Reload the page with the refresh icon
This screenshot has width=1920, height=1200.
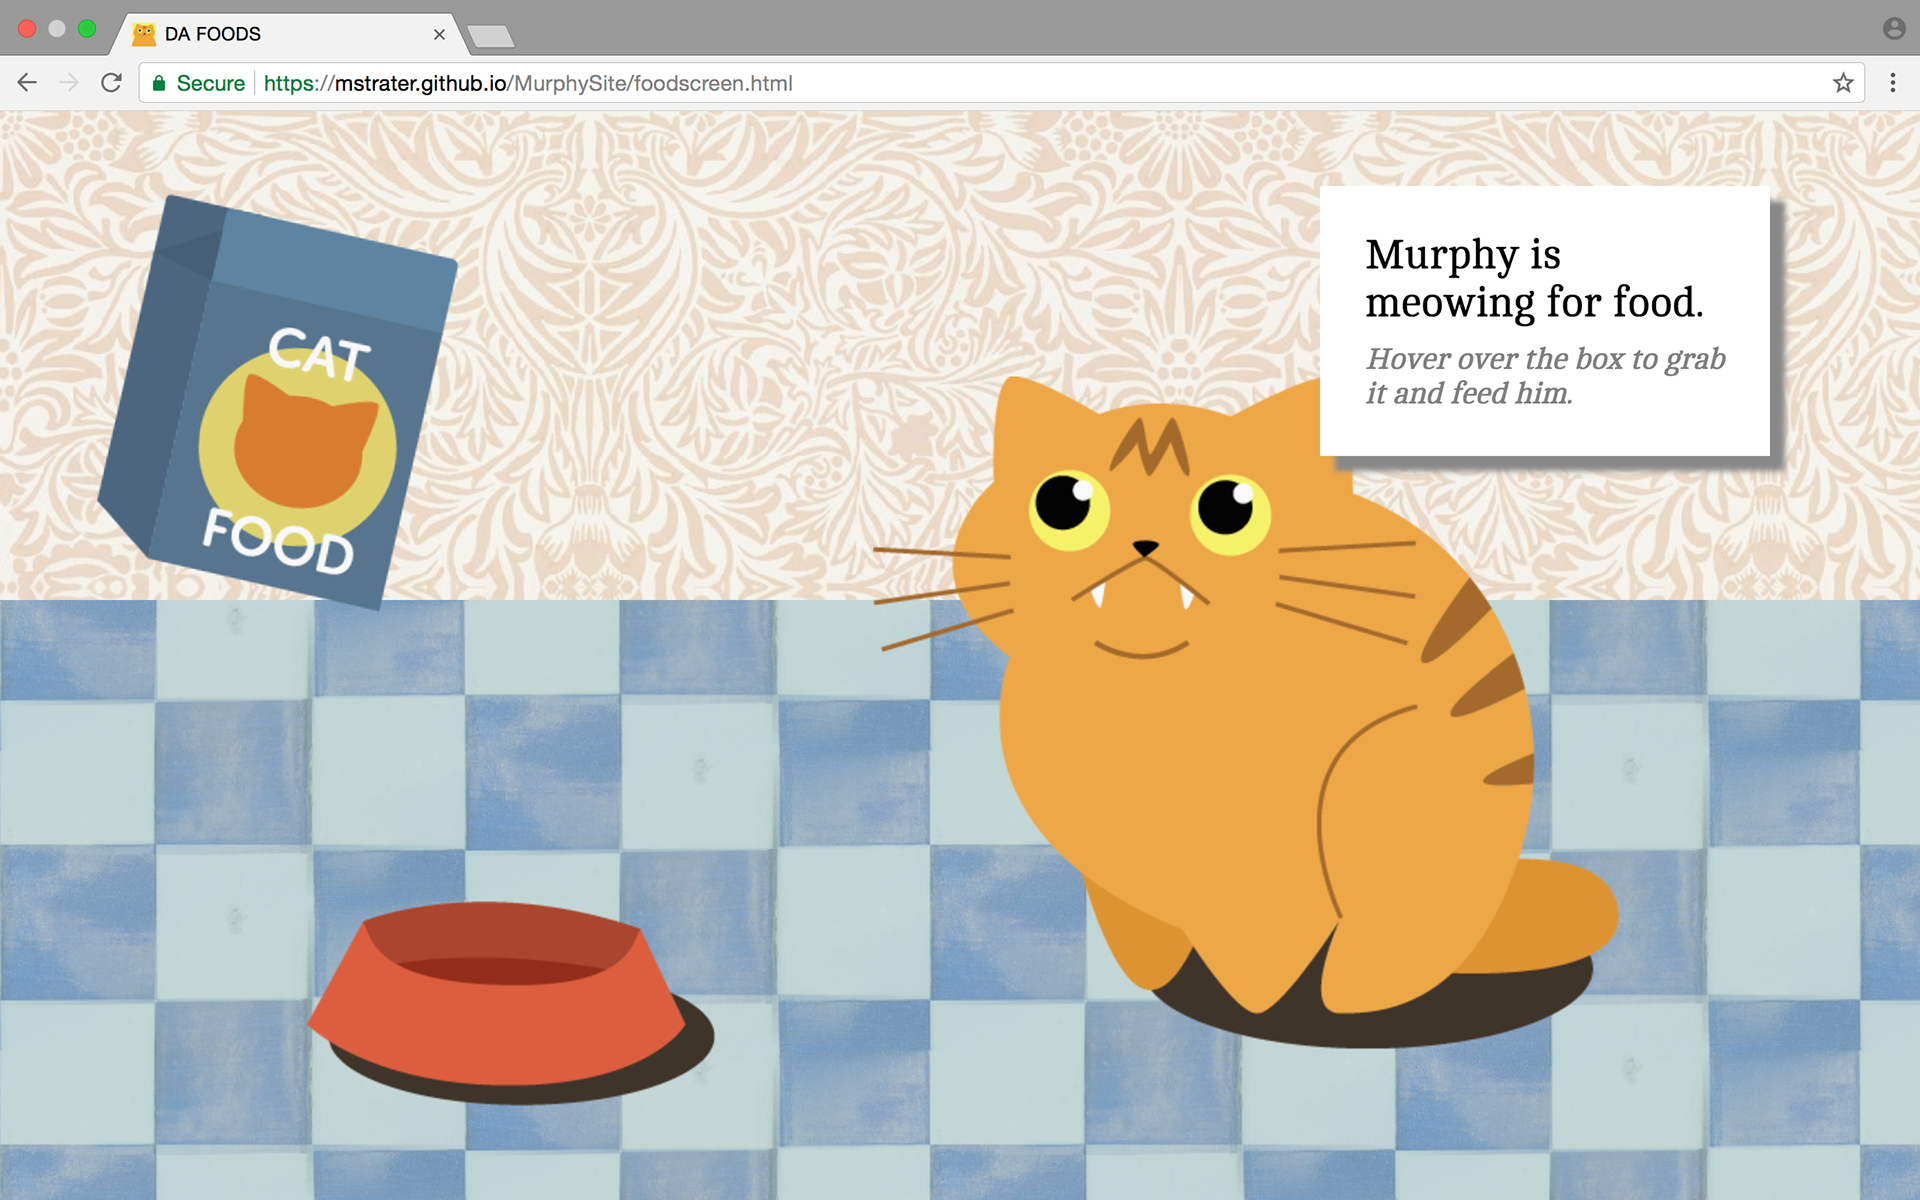point(111,83)
